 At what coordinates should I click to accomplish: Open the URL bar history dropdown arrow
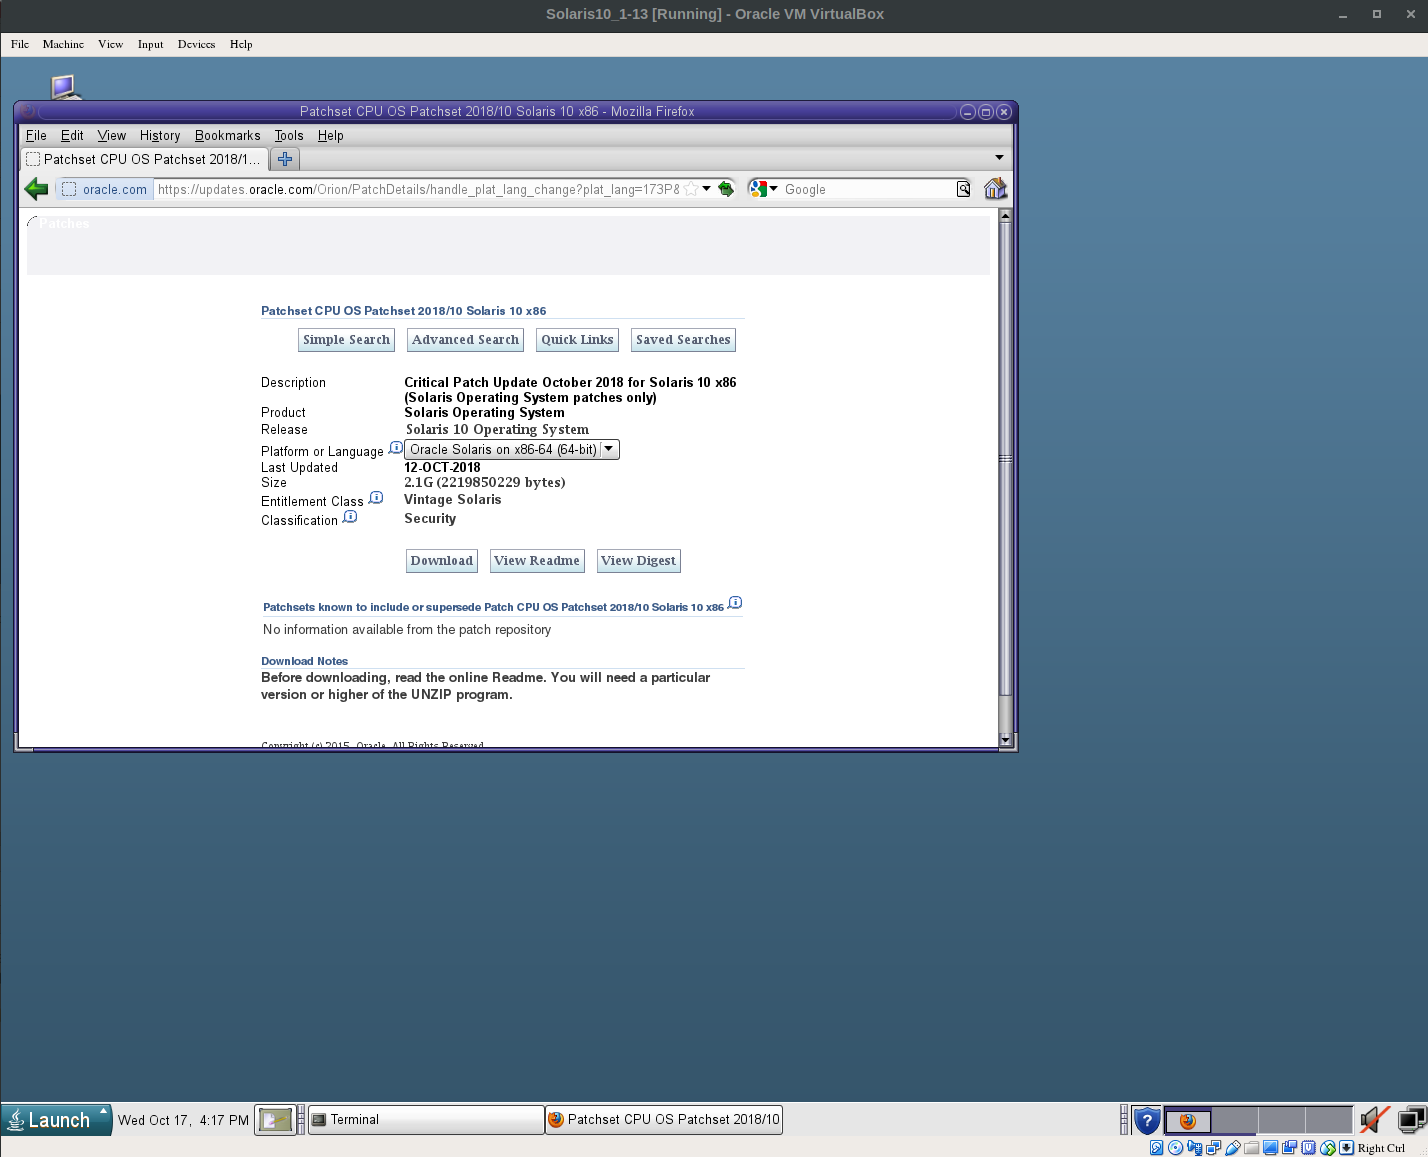pyautogui.click(x=707, y=189)
